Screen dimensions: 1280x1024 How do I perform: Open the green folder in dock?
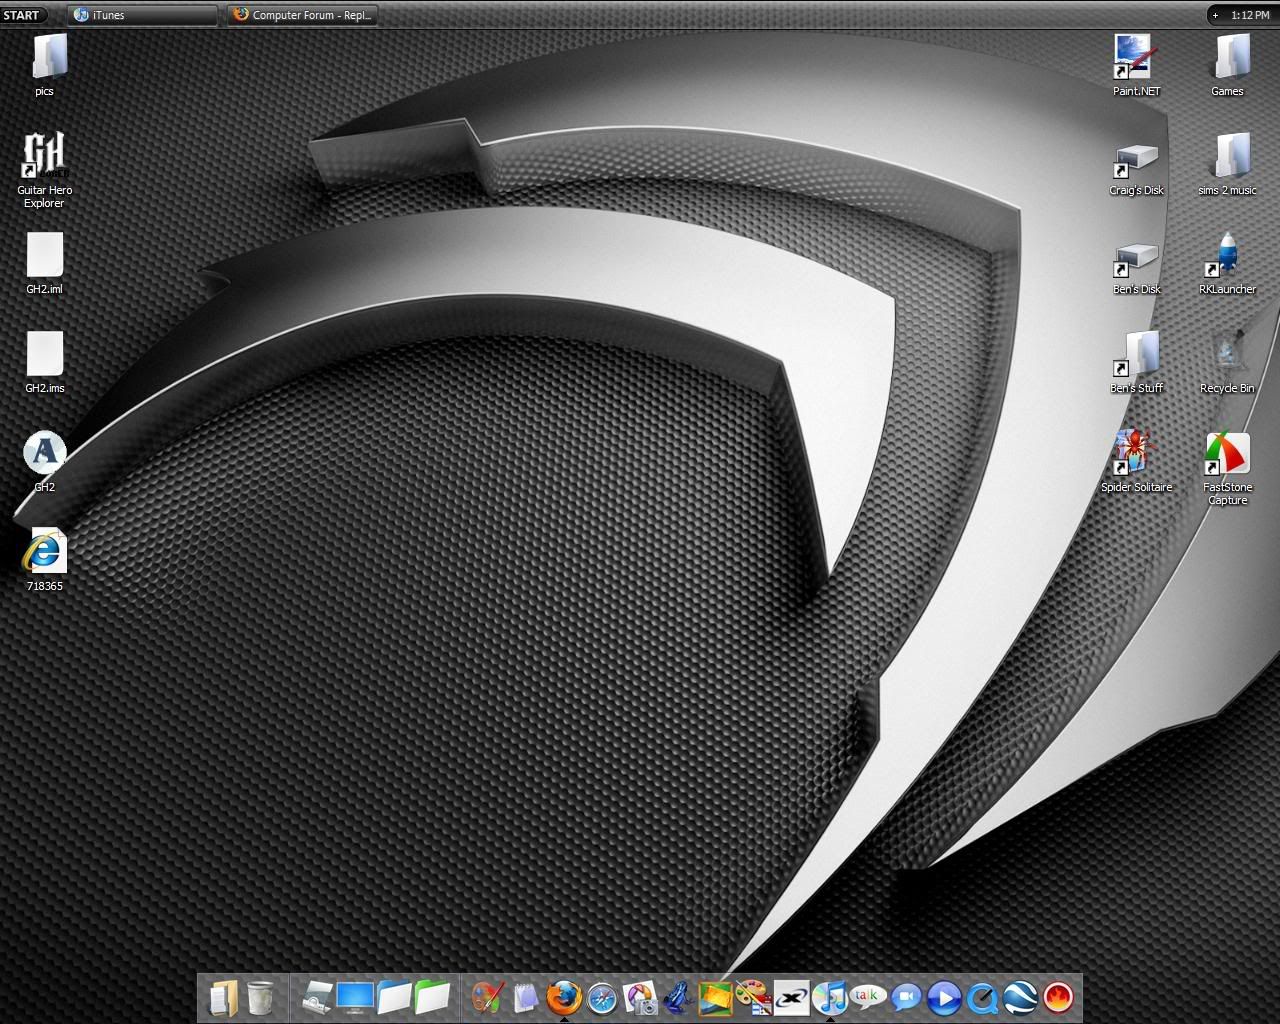click(432, 997)
